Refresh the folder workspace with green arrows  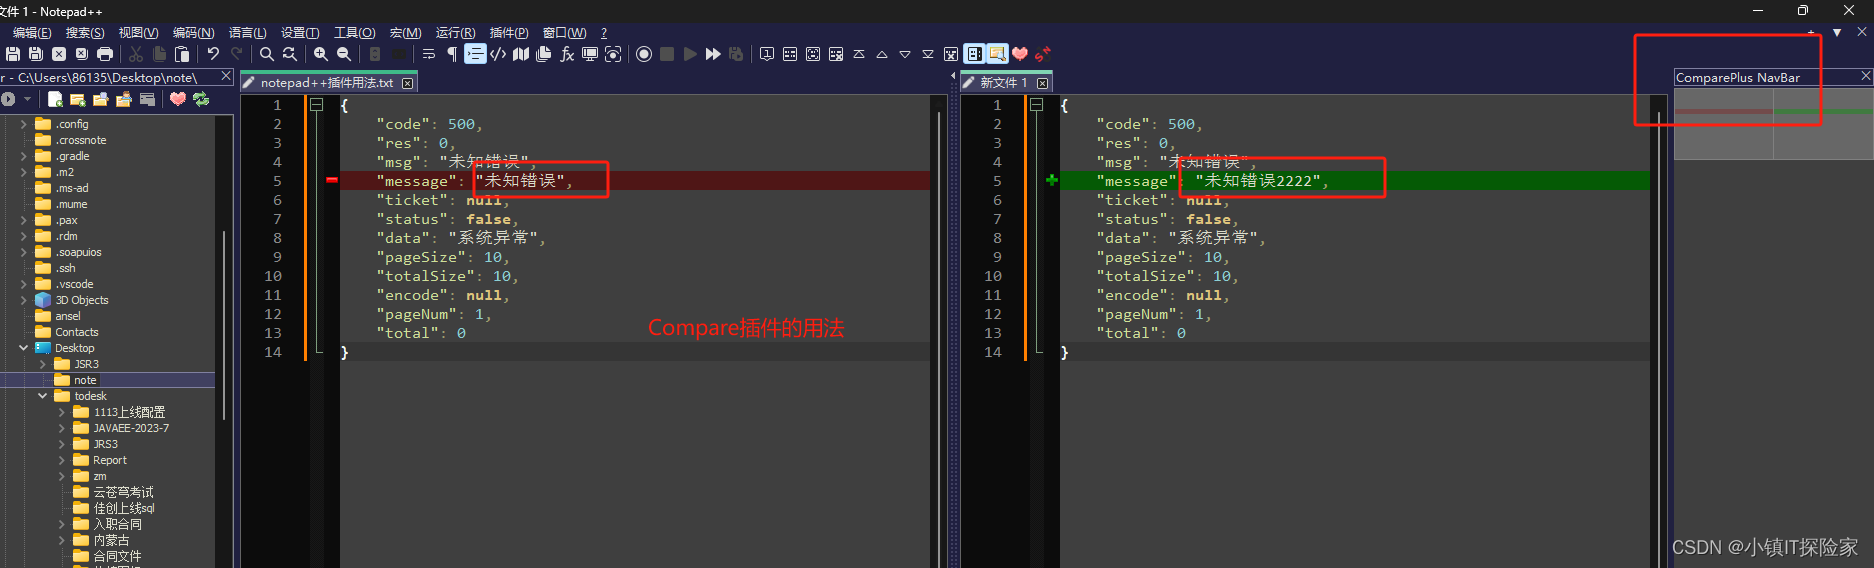(x=201, y=99)
